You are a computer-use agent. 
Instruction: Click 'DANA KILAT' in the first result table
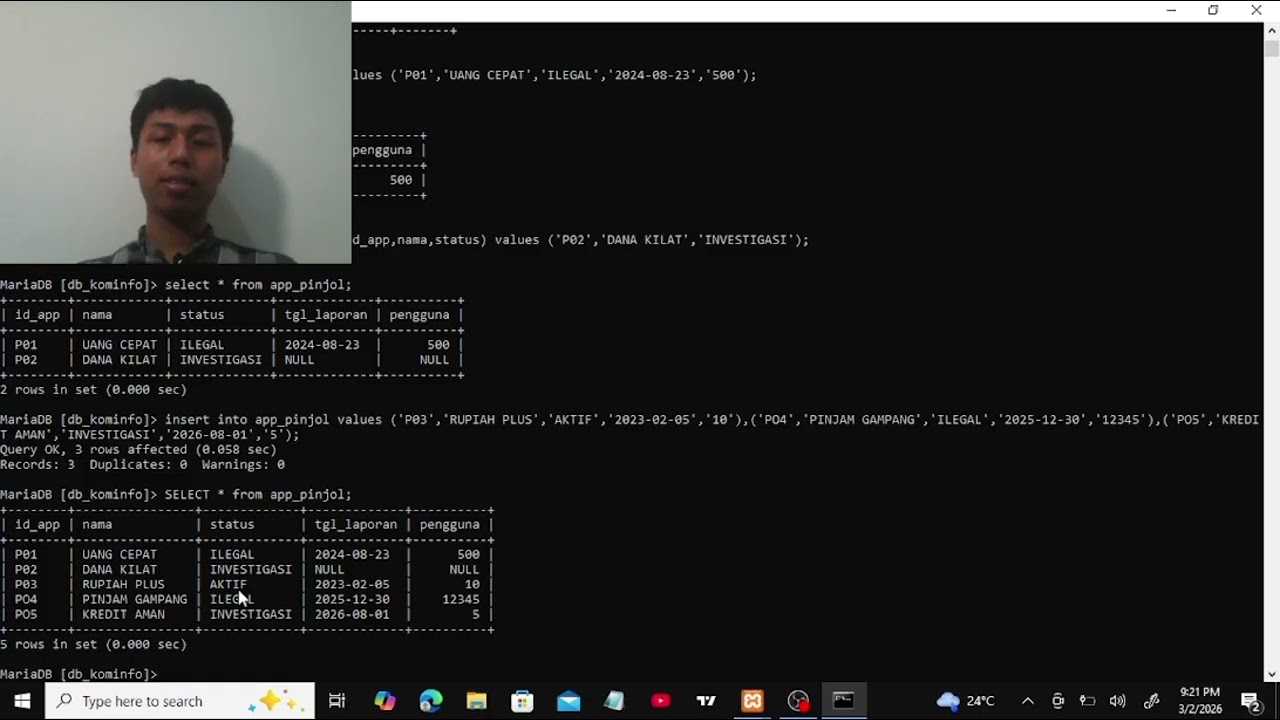click(x=119, y=359)
